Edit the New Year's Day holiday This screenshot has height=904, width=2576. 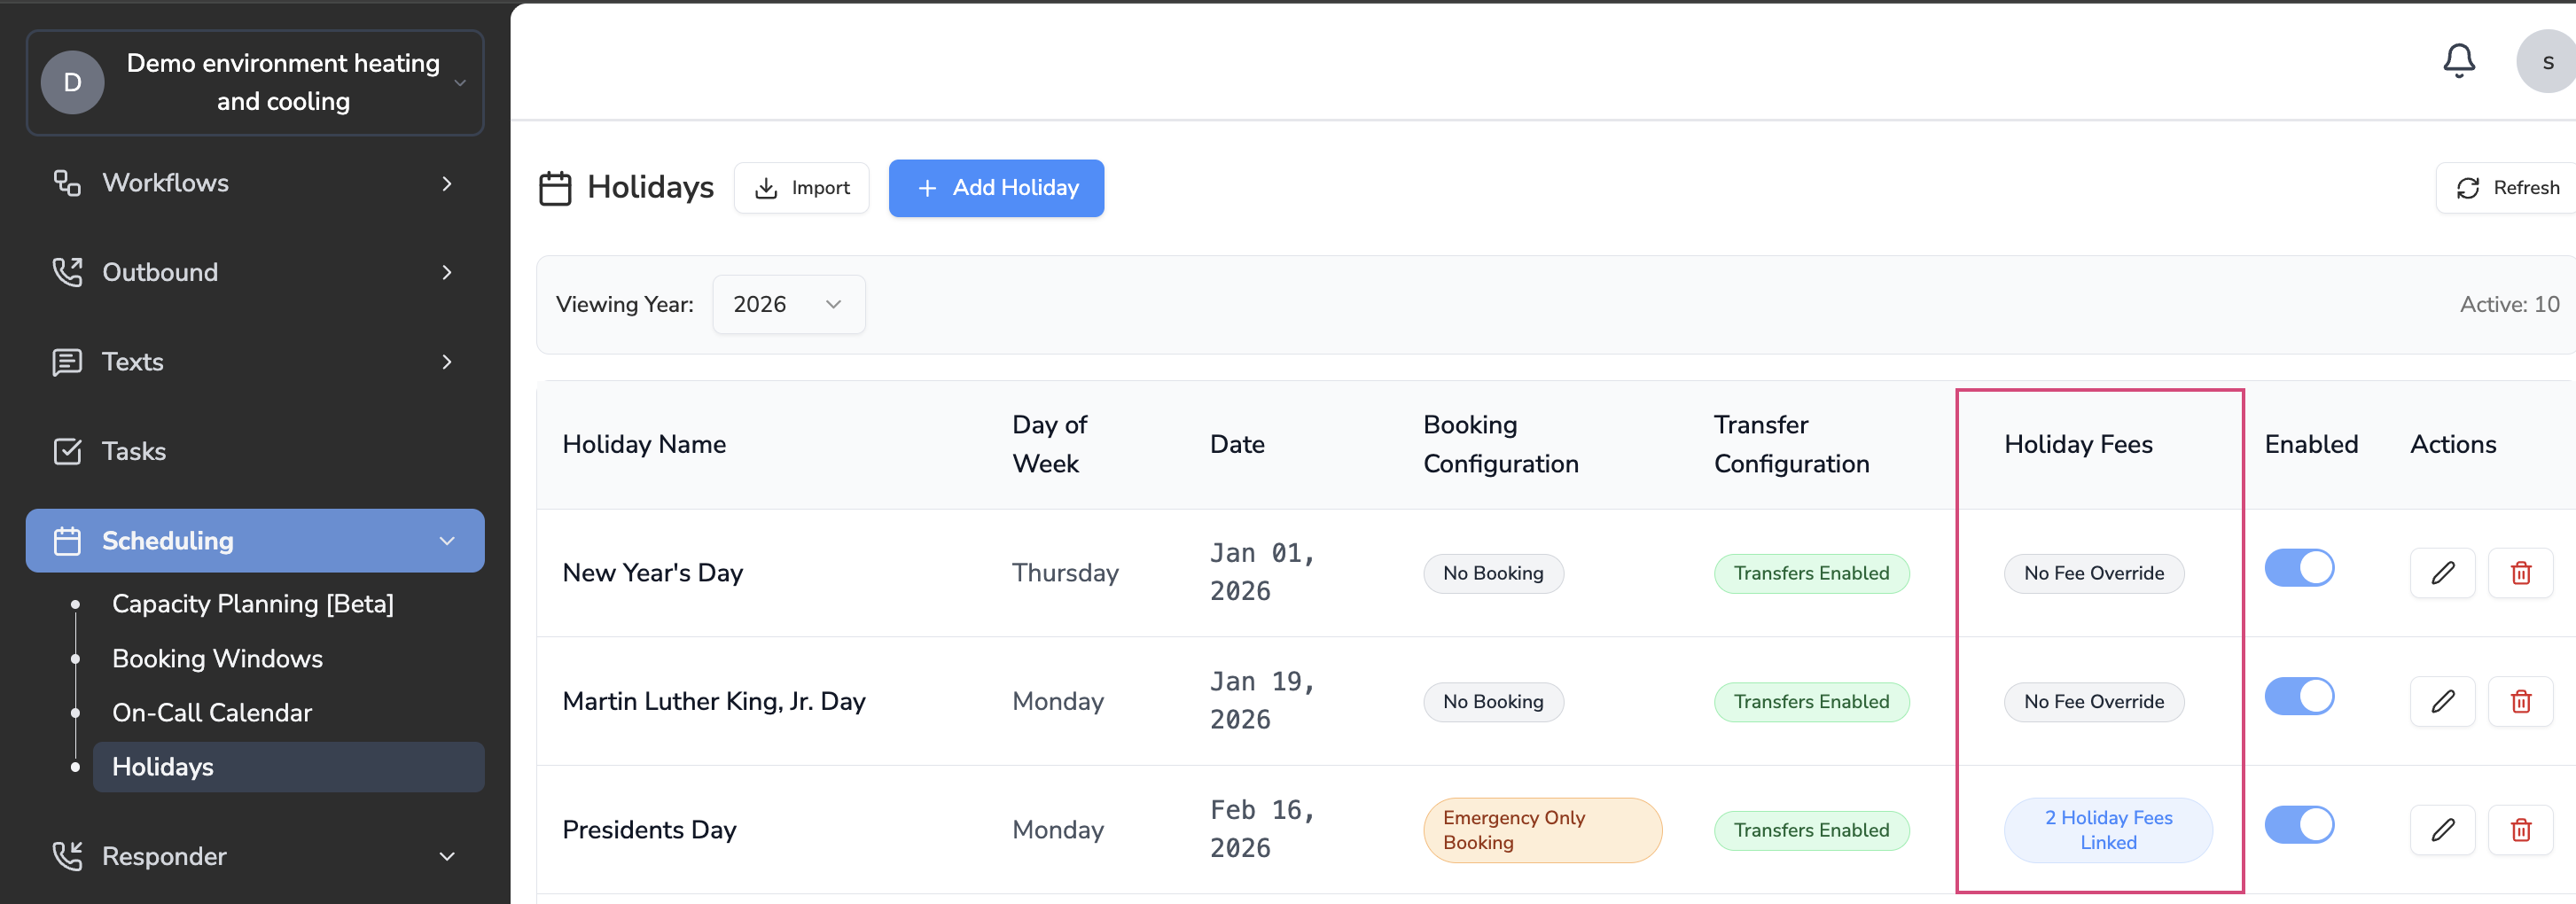click(x=2442, y=573)
